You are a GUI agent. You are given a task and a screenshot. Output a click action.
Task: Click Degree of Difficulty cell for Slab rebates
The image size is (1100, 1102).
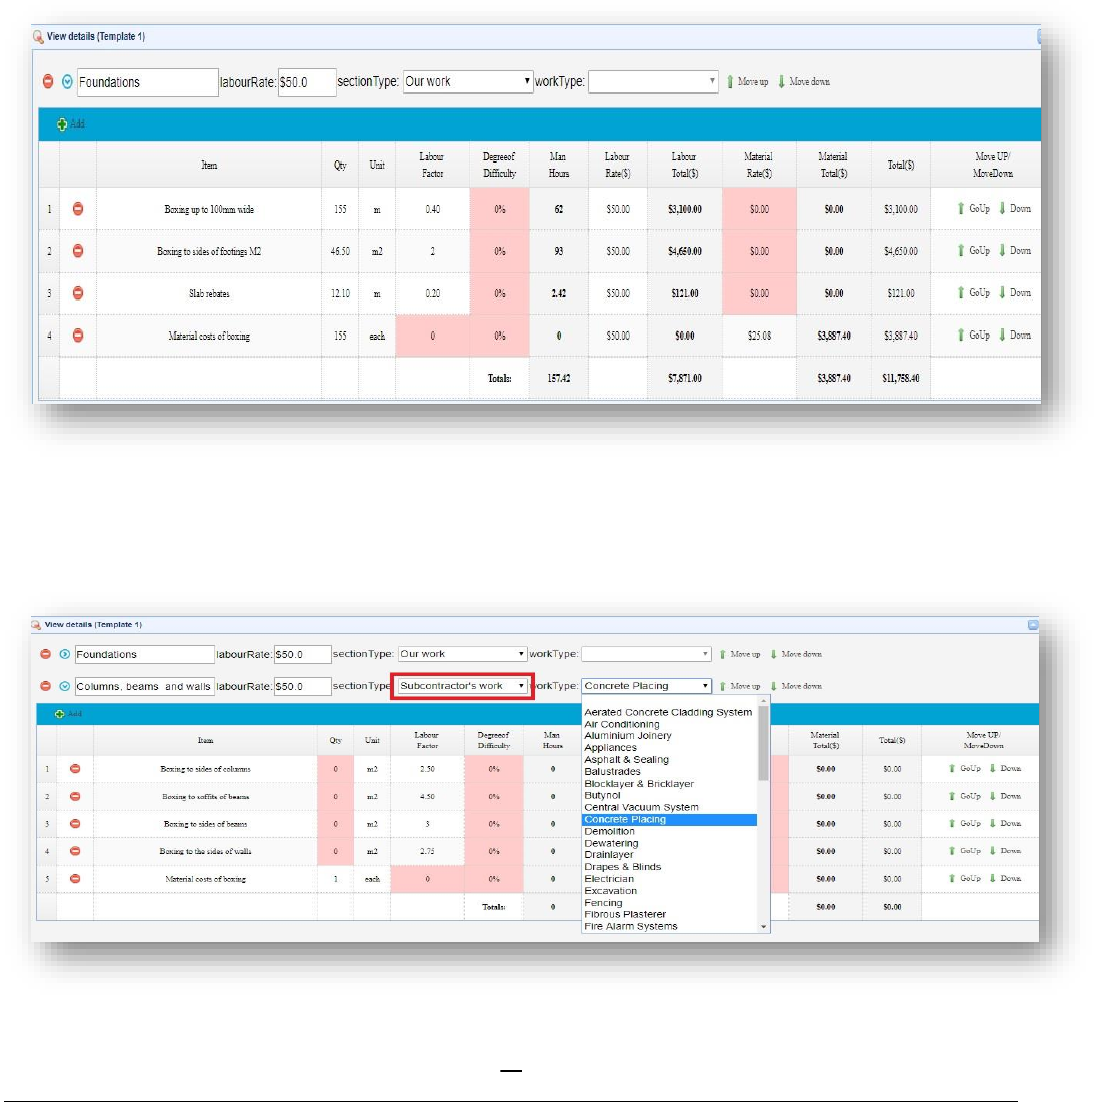coord(500,293)
